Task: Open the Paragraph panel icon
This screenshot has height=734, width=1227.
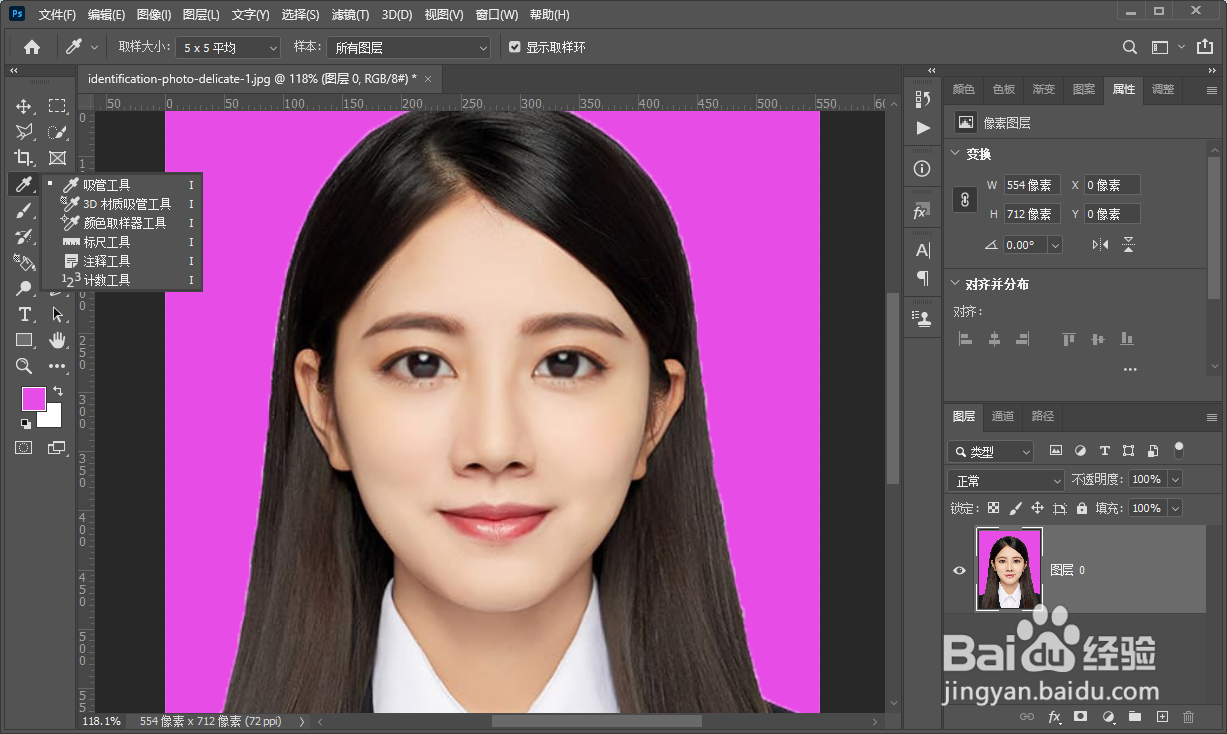Action: pyautogui.click(x=922, y=278)
